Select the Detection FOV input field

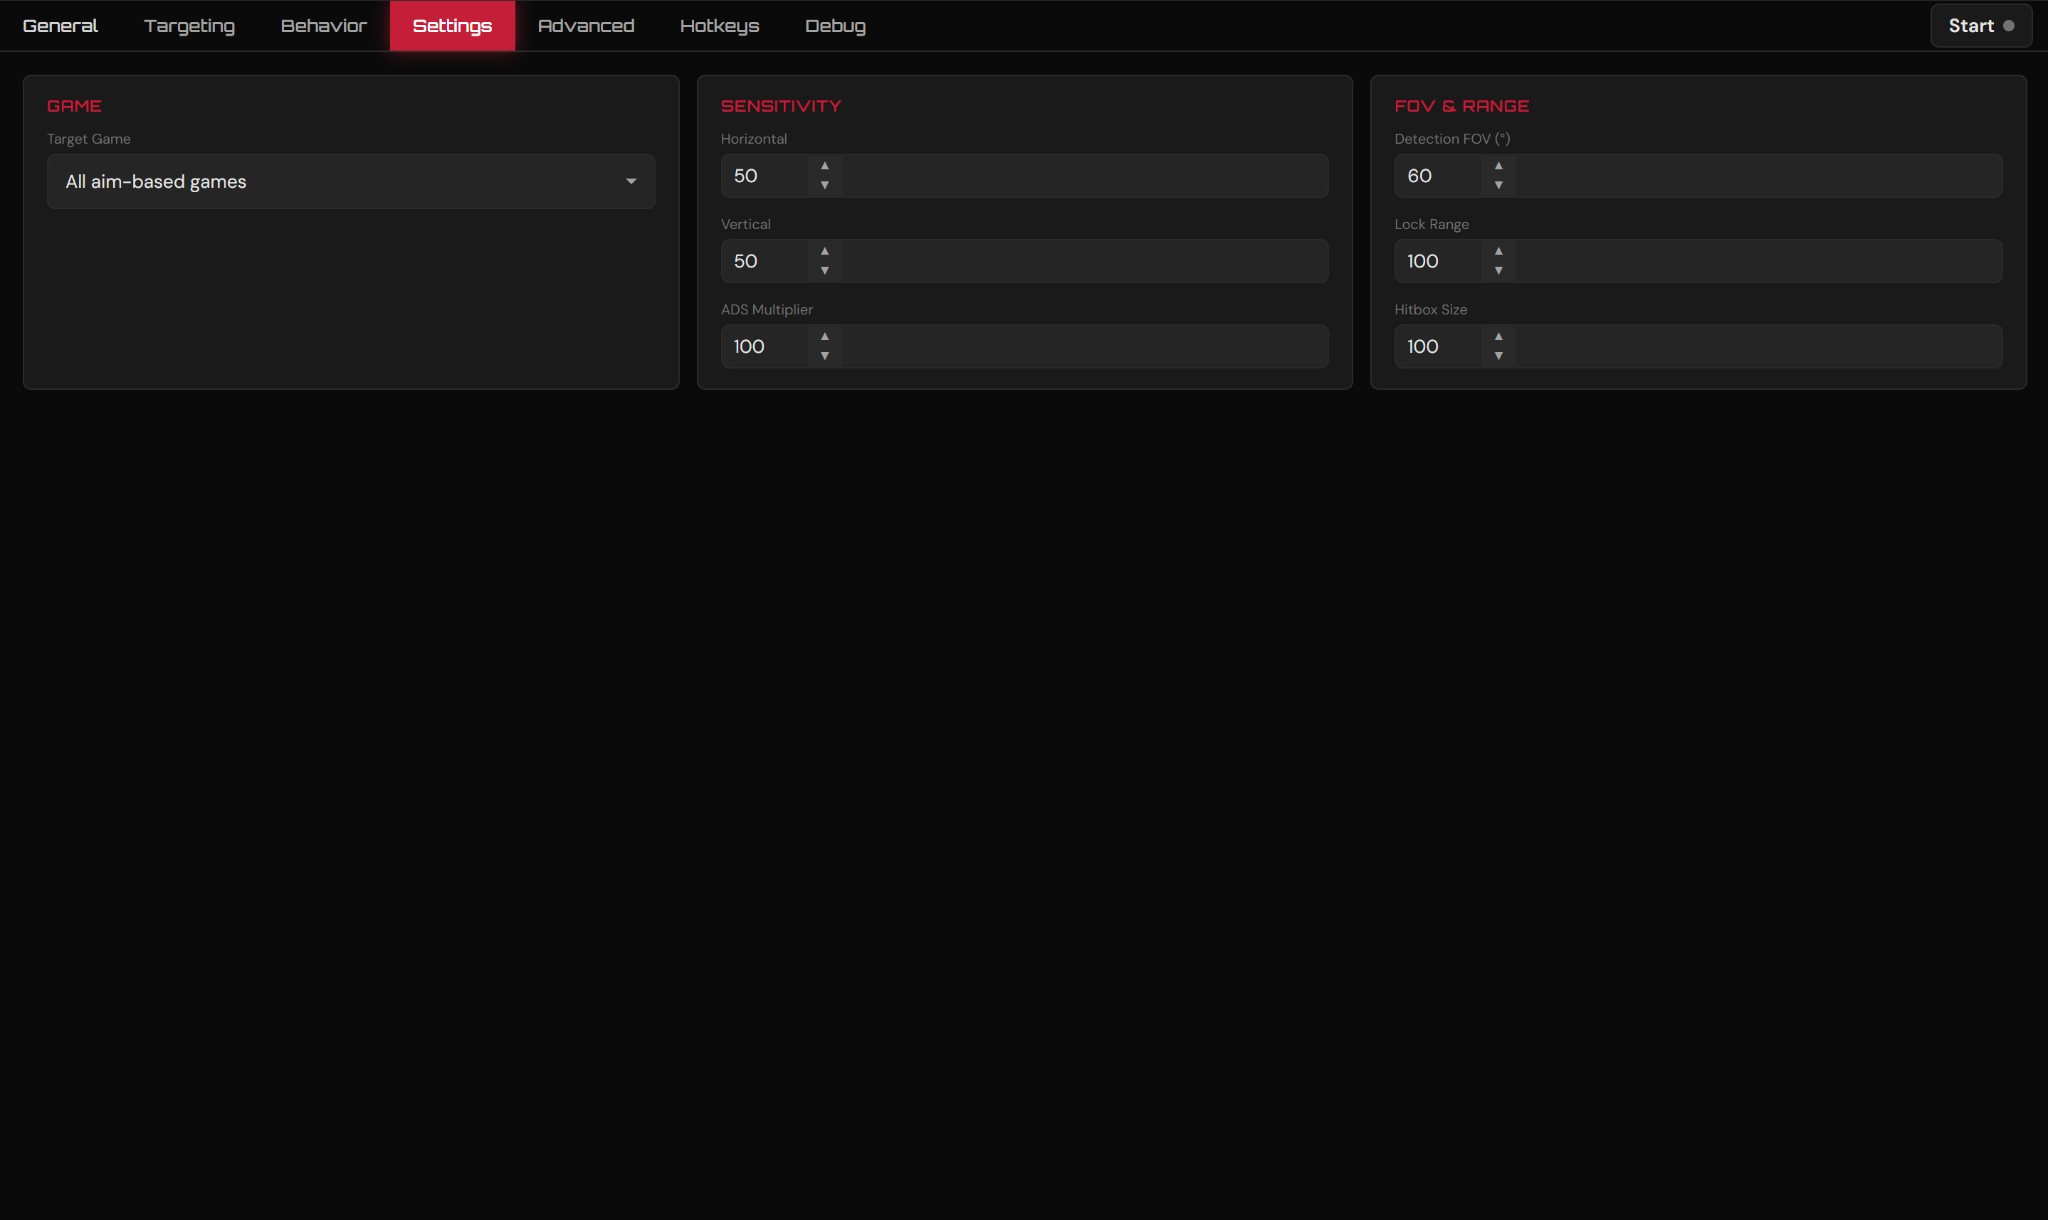click(x=1440, y=176)
